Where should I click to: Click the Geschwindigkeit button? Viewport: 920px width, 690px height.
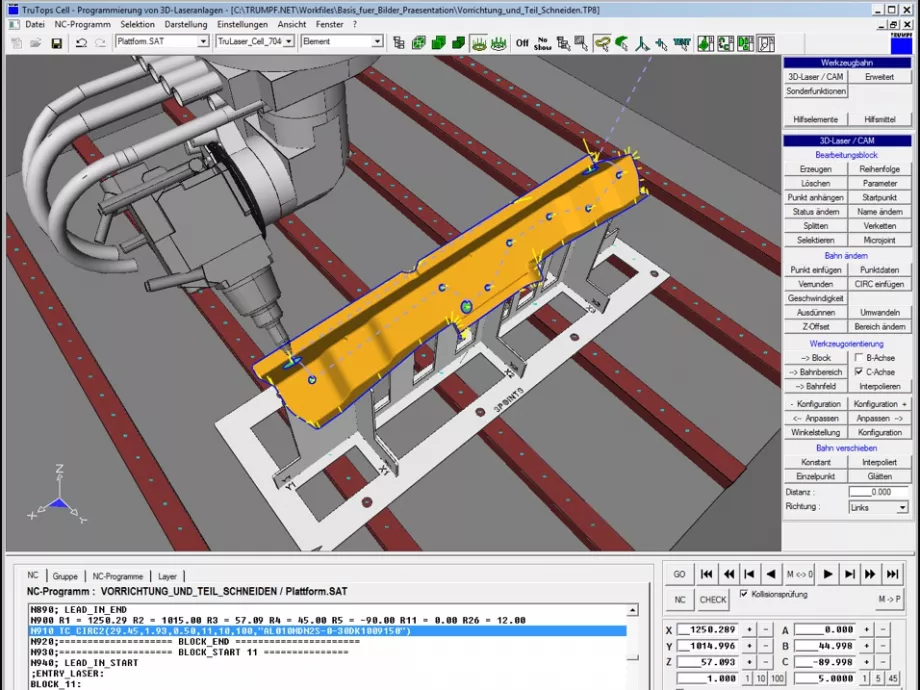[816, 298]
